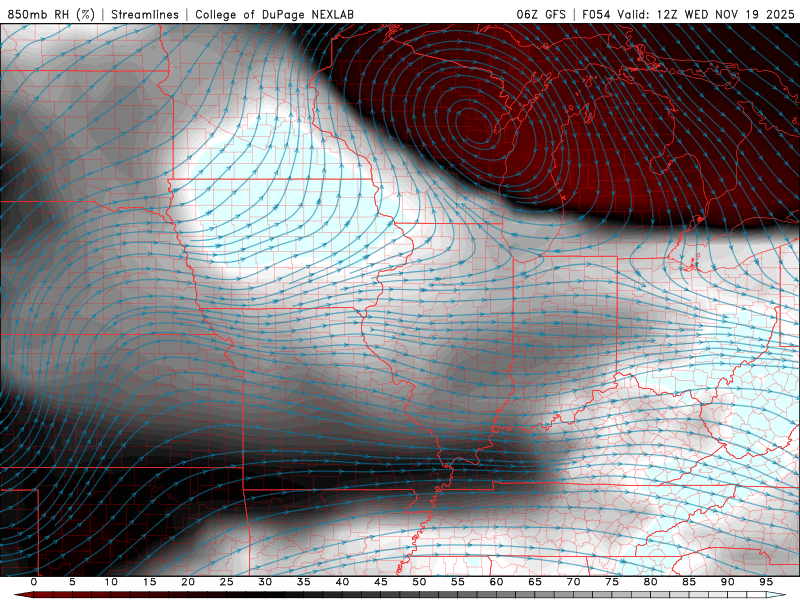Image resolution: width=800 pixels, height=600 pixels.
Task: Click the colorbar label '60'
Action: 496,582
